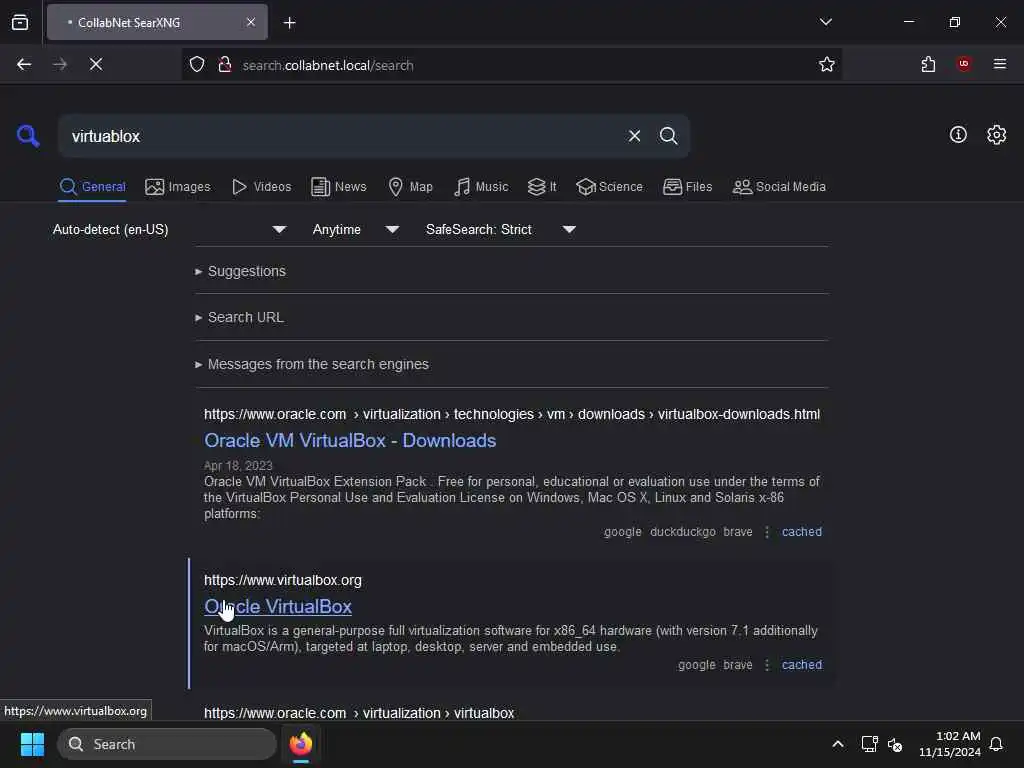Click the oracle.com virtualization › virtualbox URL
1024x768 pixels.
coord(359,713)
